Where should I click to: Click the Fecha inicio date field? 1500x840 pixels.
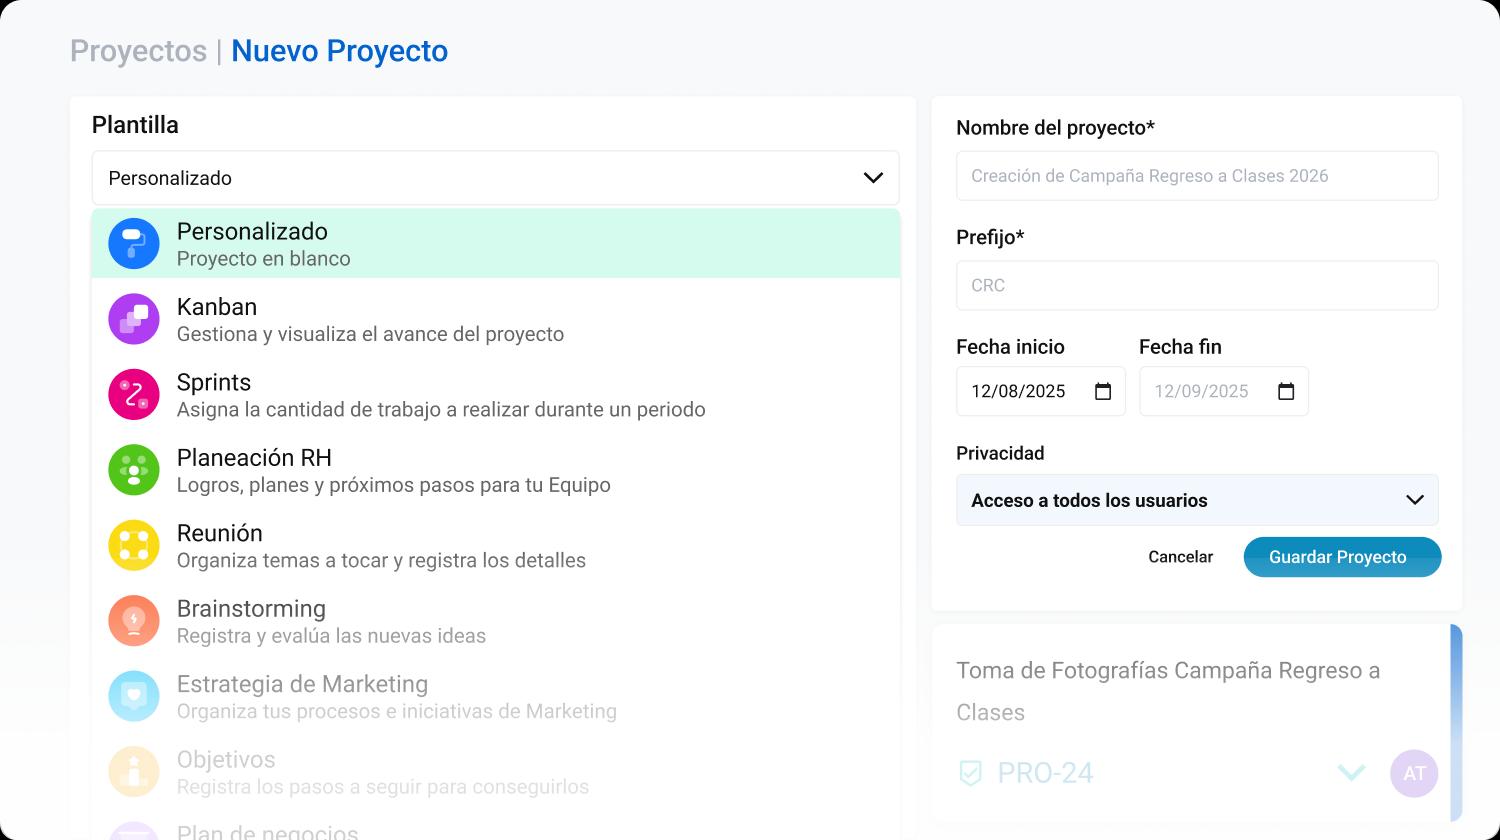[1041, 391]
